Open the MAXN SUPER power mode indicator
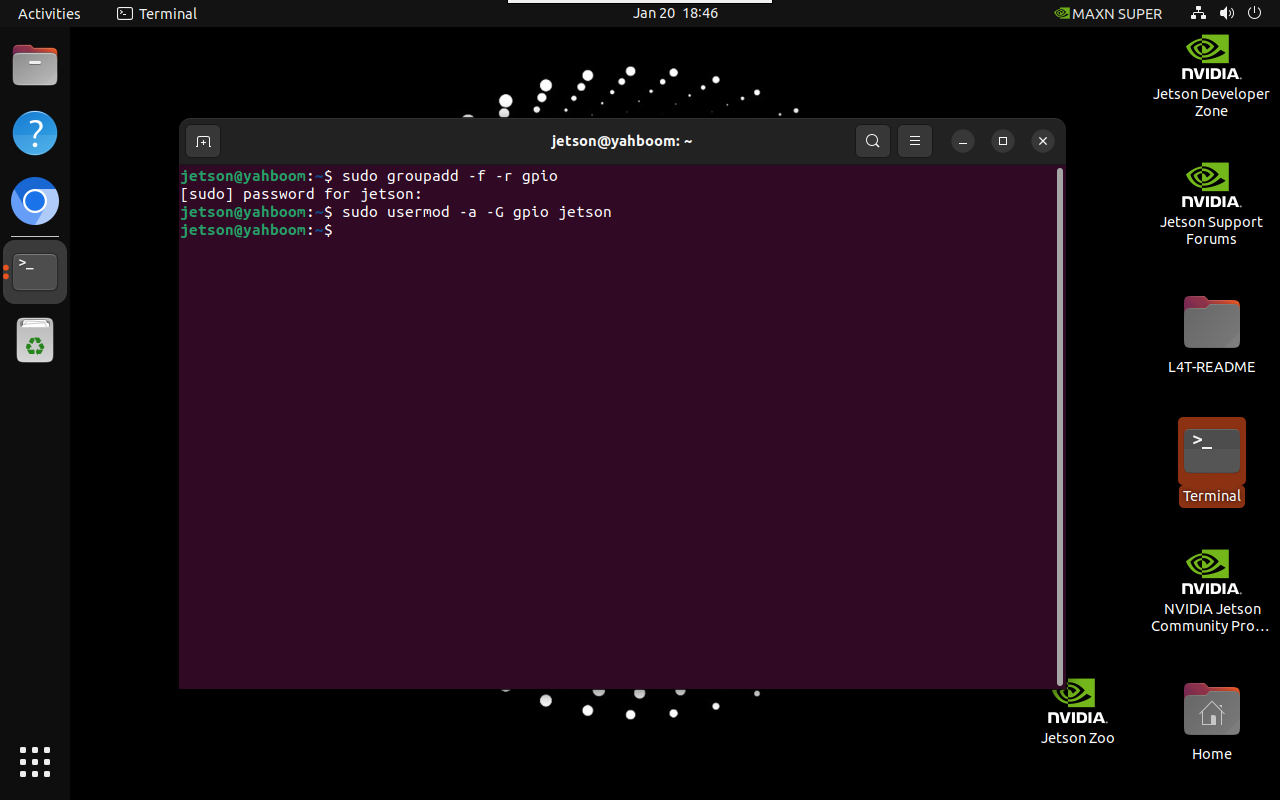Screen dimensions: 1280x800 [x=1109, y=14]
